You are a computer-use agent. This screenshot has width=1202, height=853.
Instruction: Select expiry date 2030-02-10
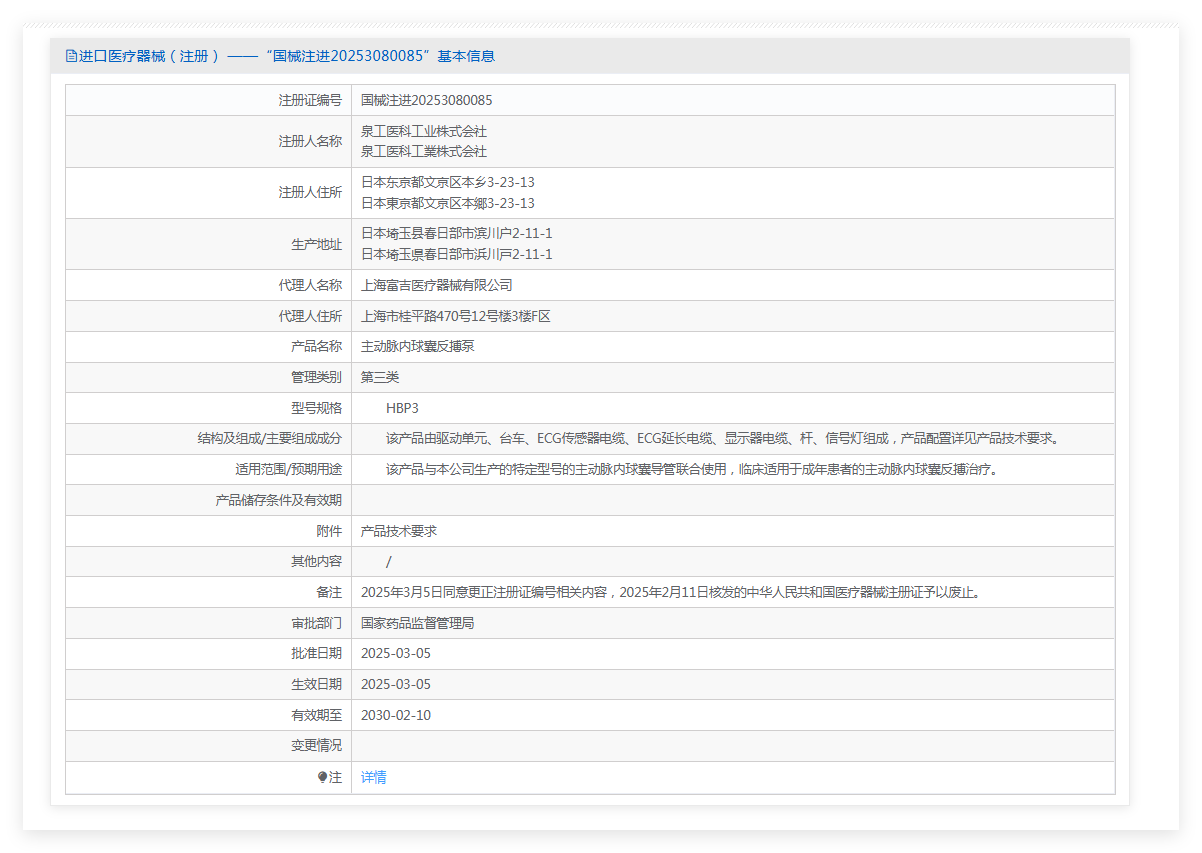tap(396, 715)
